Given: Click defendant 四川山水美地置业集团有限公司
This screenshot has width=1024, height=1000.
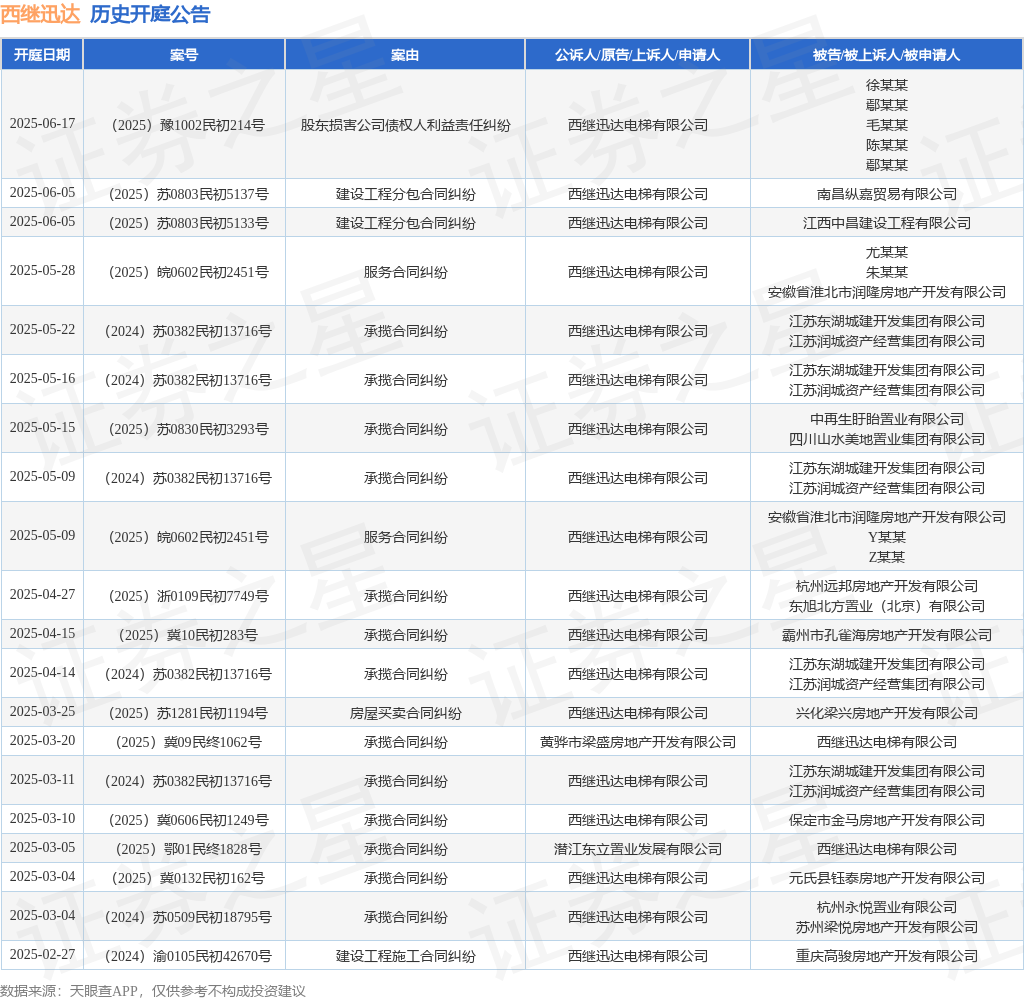Looking at the screenshot, I should 886,439.
